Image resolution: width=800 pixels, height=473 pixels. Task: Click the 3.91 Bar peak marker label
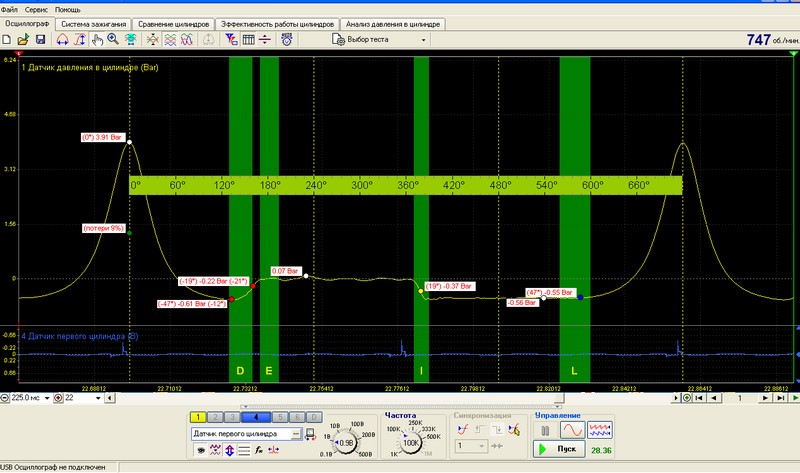point(103,137)
